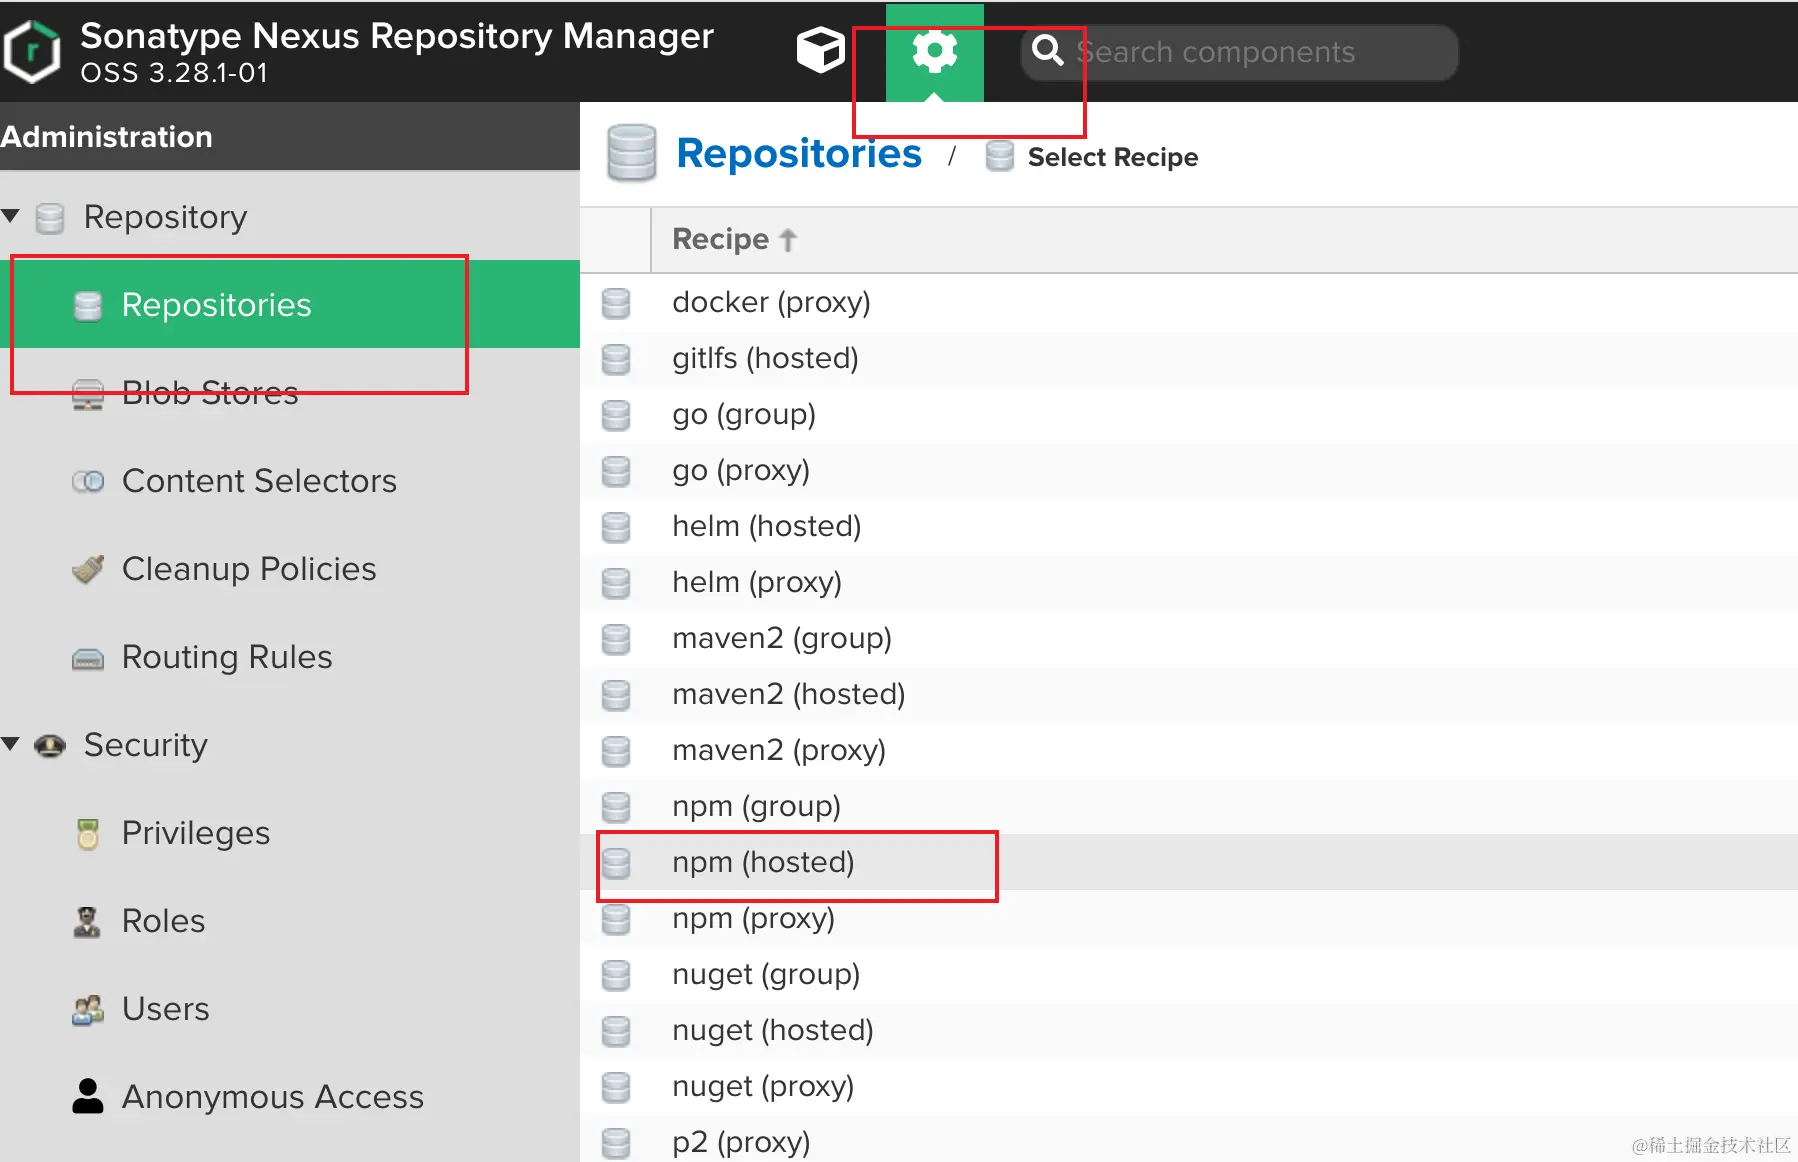Viewport: 1798px width, 1162px height.
Task: Open Users in the sidebar
Action: coord(290,1008)
